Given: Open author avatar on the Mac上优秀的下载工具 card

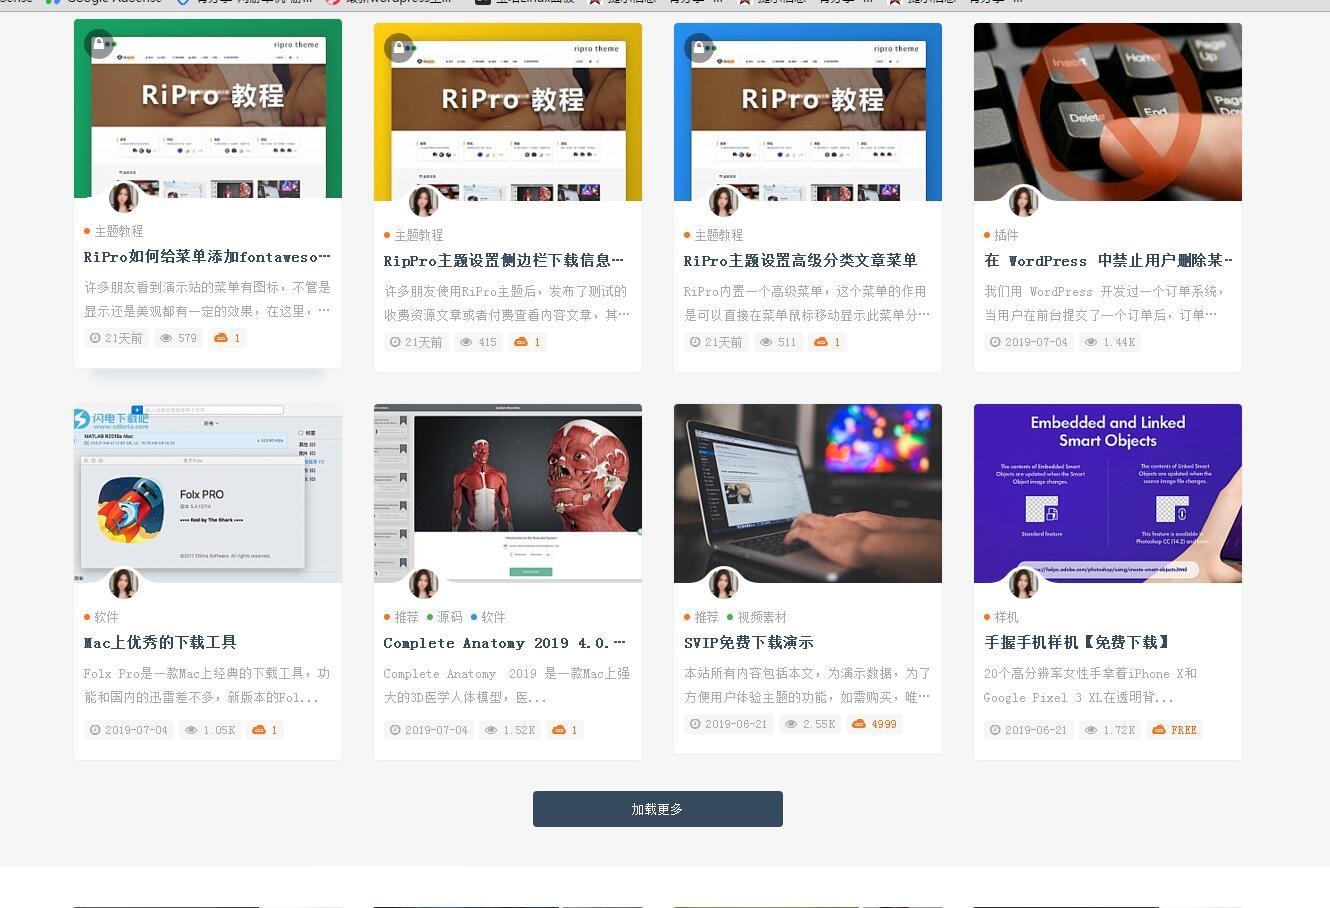Looking at the screenshot, I should click(124, 583).
